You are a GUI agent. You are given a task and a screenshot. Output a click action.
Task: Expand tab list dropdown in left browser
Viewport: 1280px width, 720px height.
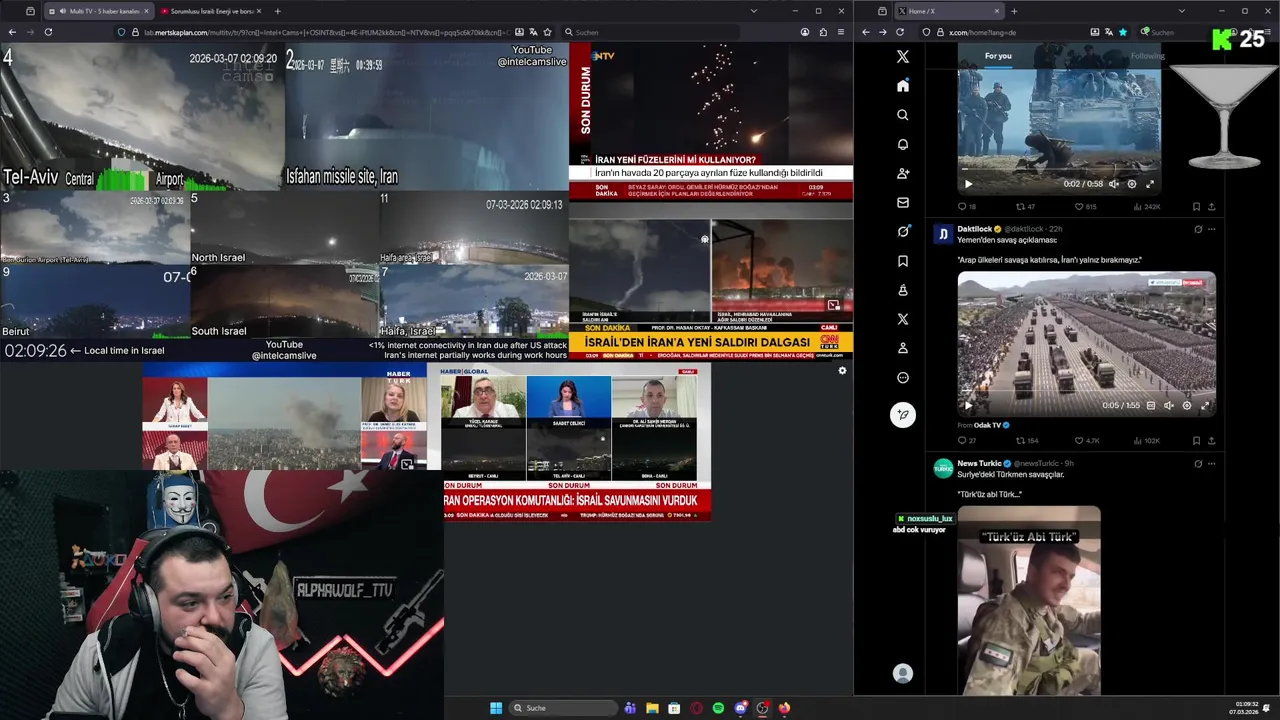[753, 11]
